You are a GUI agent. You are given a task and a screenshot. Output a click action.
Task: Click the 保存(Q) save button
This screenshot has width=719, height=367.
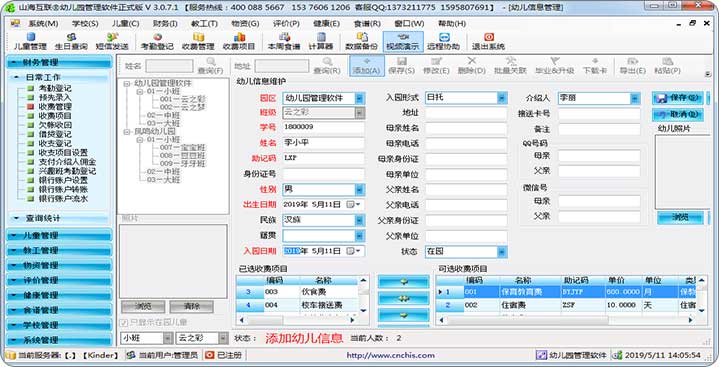tap(678, 98)
